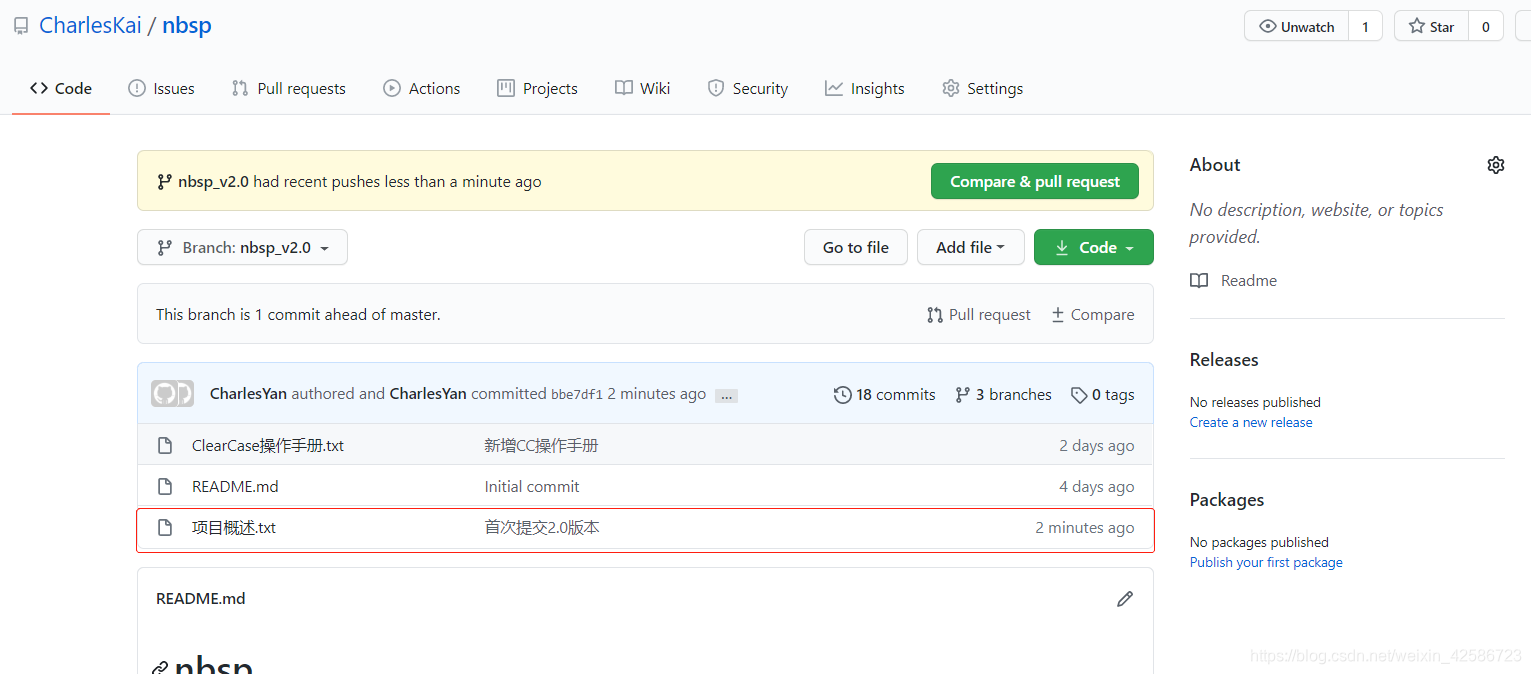This screenshot has width=1531, height=674.
Task: Click the 新增CC操作手册 commit message
Action: [x=541, y=445]
